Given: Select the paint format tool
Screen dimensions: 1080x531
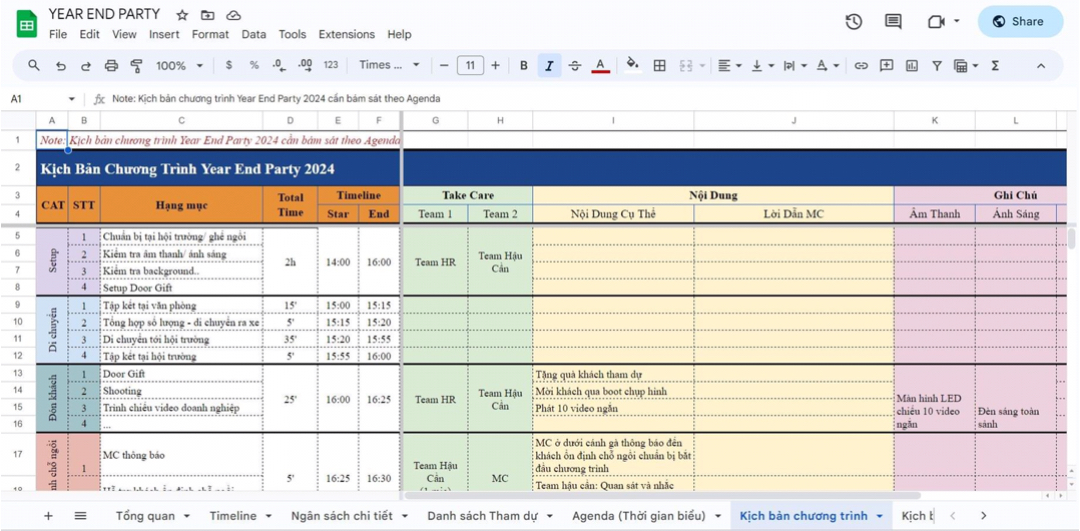Looking at the screenshot, I should click(136, 66).
